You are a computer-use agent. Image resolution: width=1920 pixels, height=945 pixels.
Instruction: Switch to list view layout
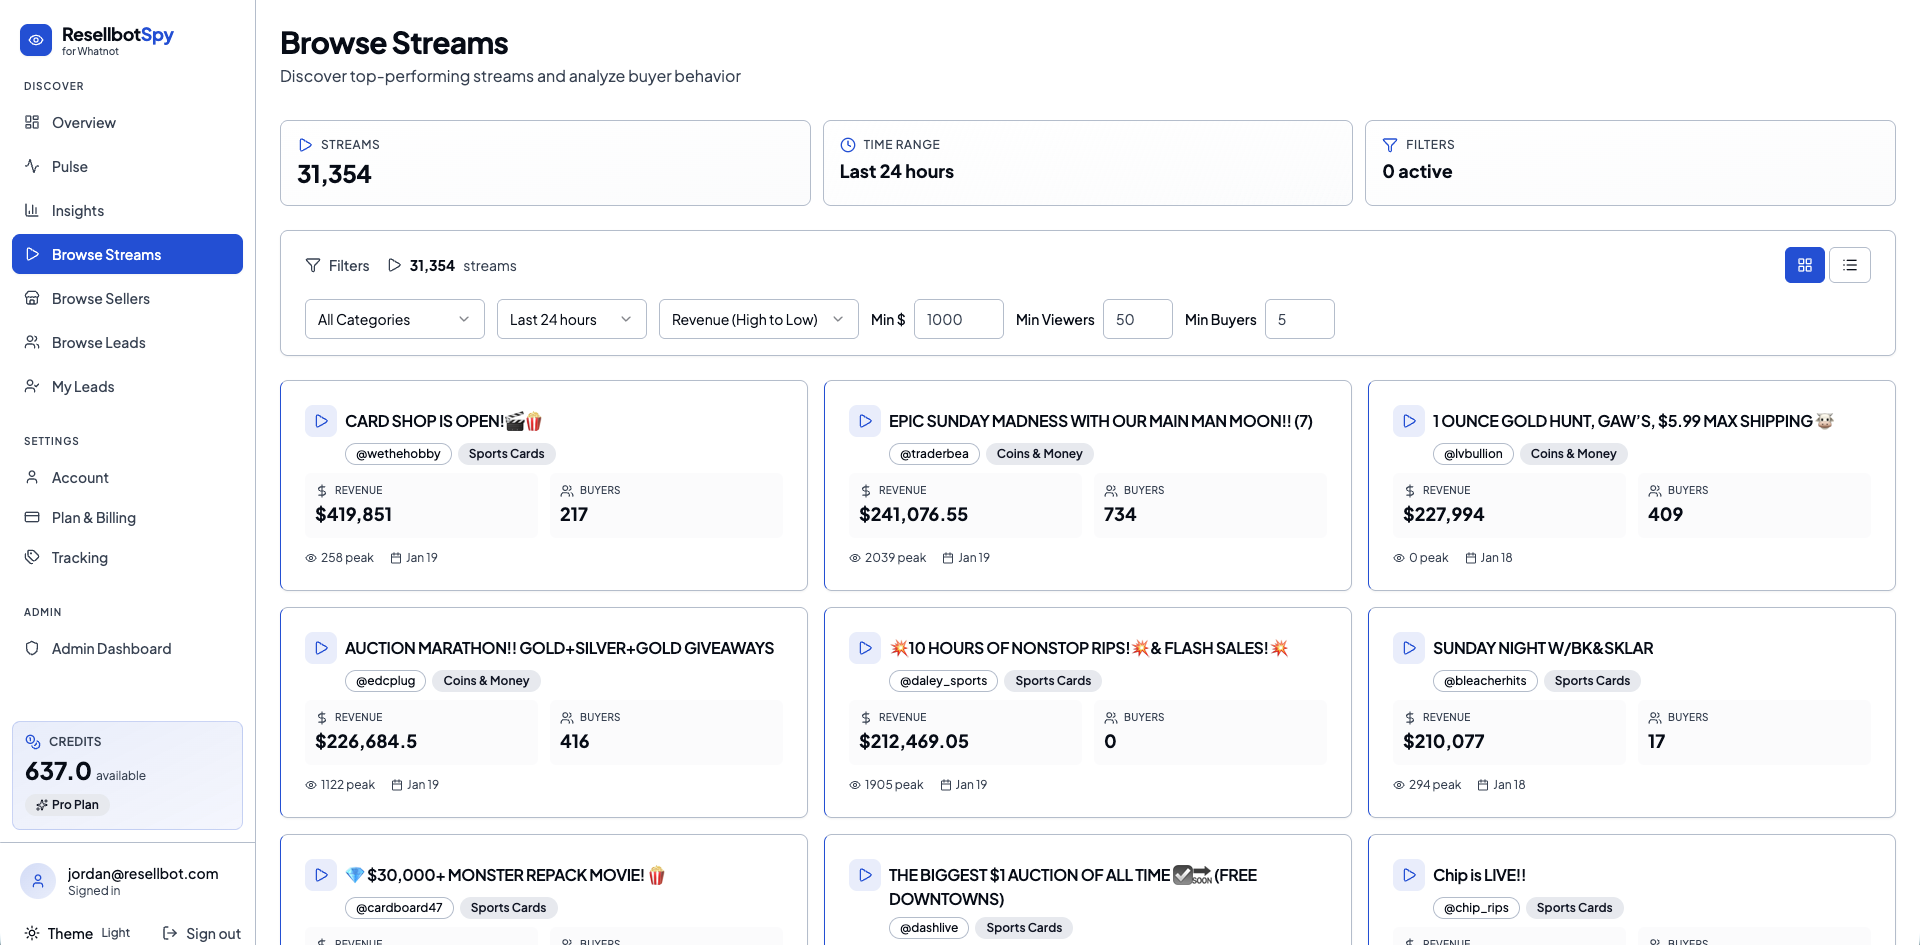tap(1849, 265)
